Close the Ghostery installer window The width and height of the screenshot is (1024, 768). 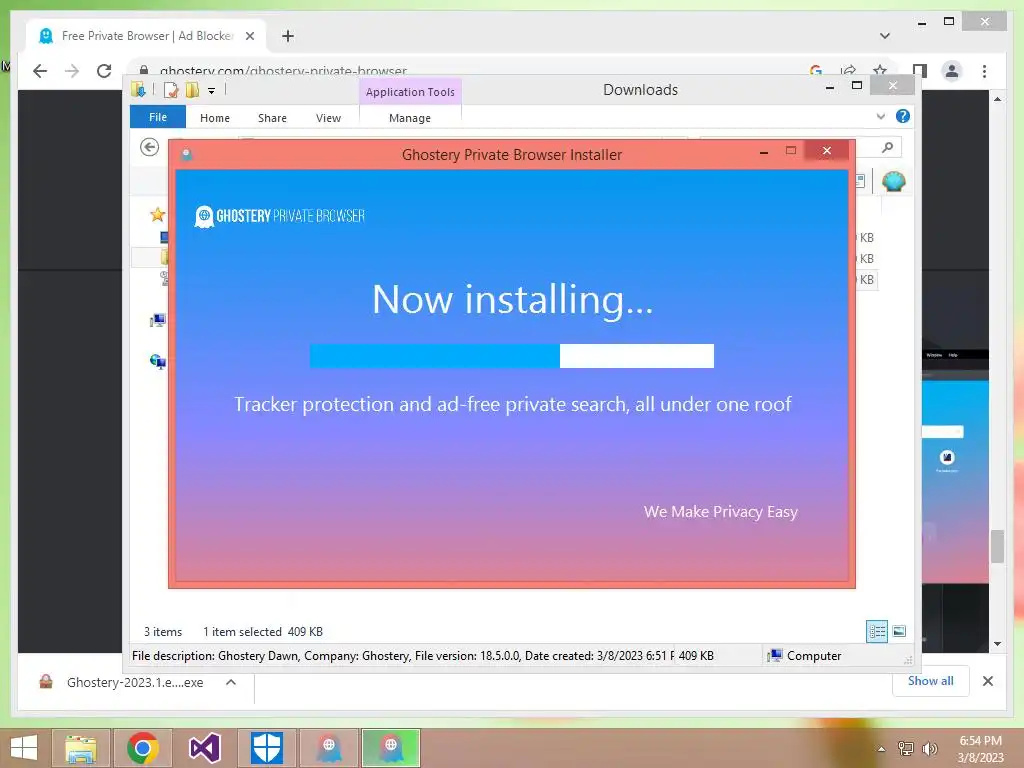point(827,151)
